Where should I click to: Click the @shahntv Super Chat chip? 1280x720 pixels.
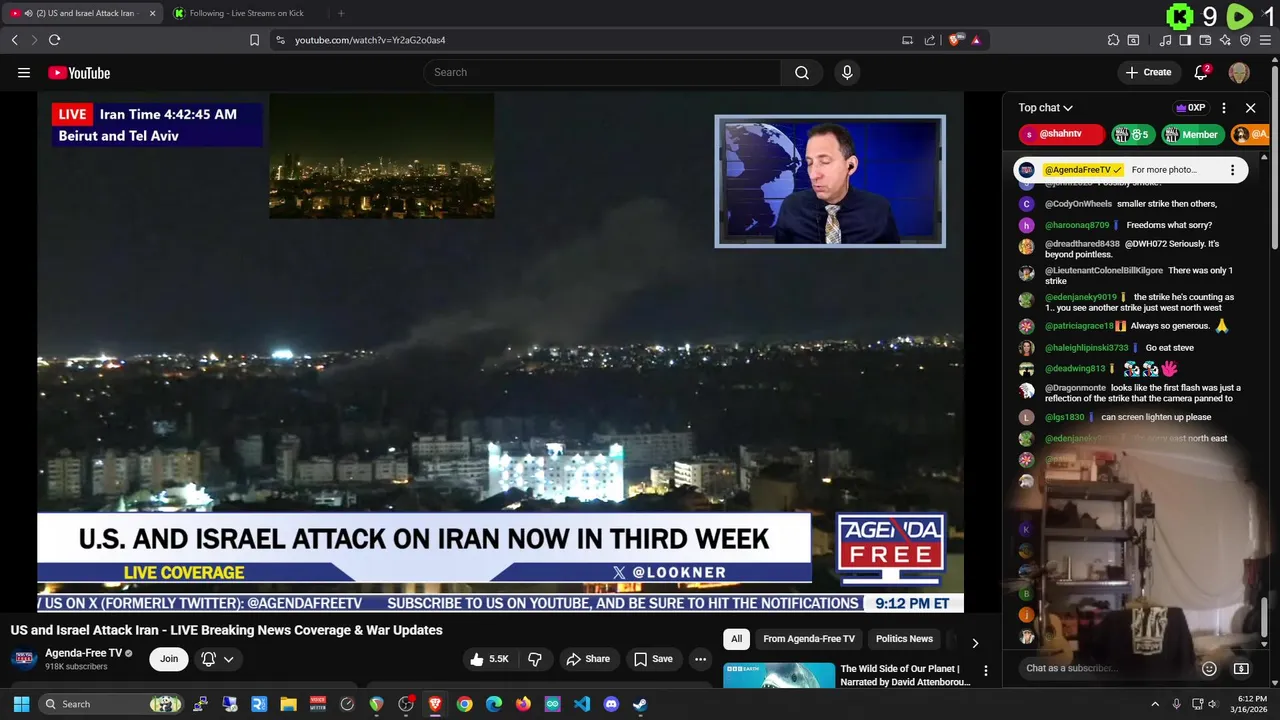point(1062,134)
